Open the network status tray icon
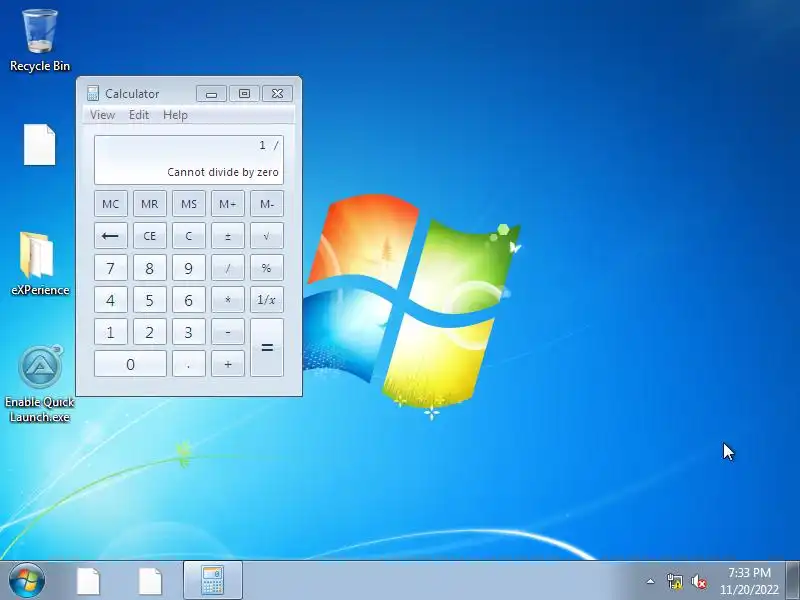800x600 pixels. point(675,581)
